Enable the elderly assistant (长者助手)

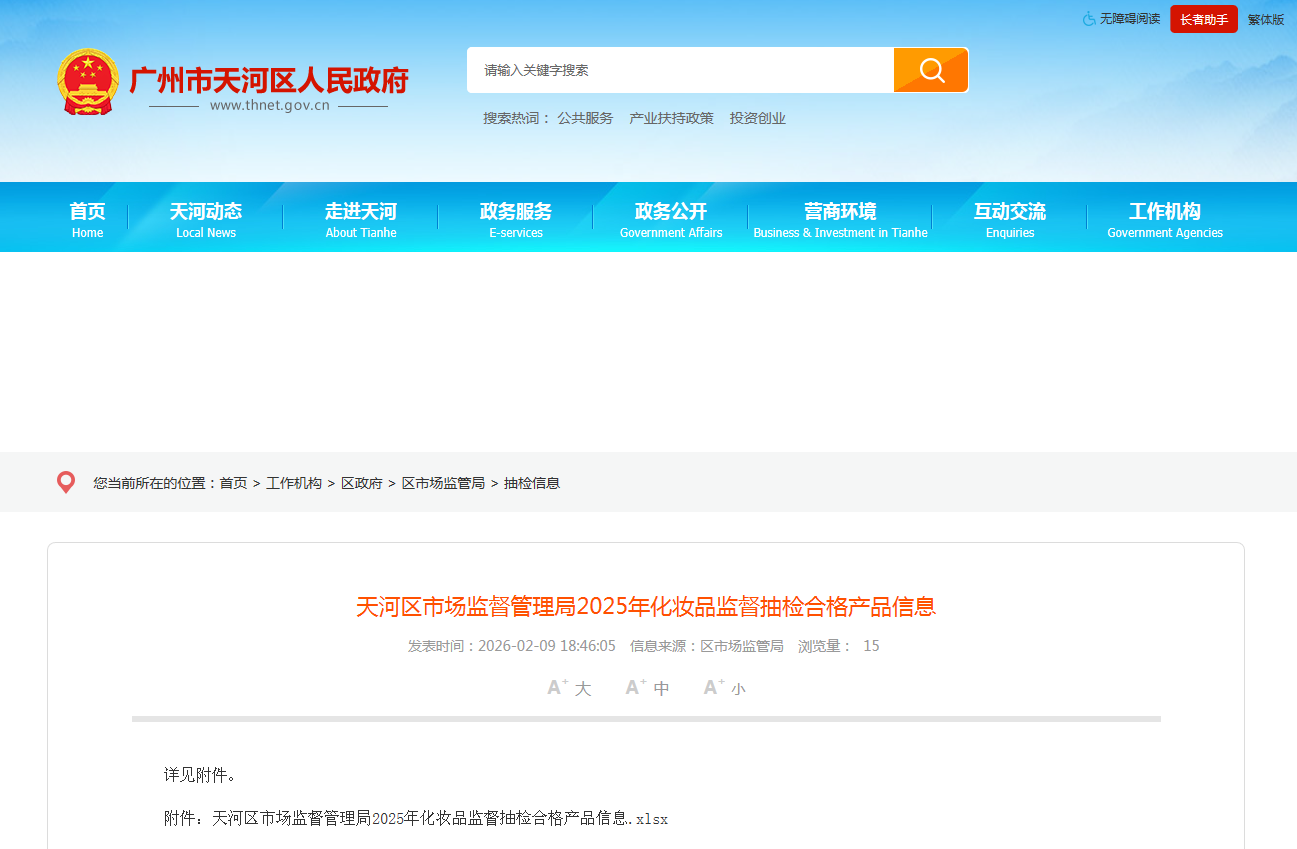[x=1203, y=19]
